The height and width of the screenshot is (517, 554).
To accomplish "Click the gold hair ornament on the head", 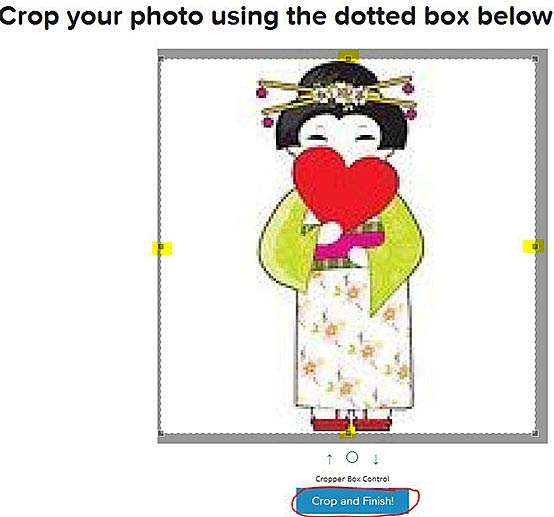I will click(338, 95).
